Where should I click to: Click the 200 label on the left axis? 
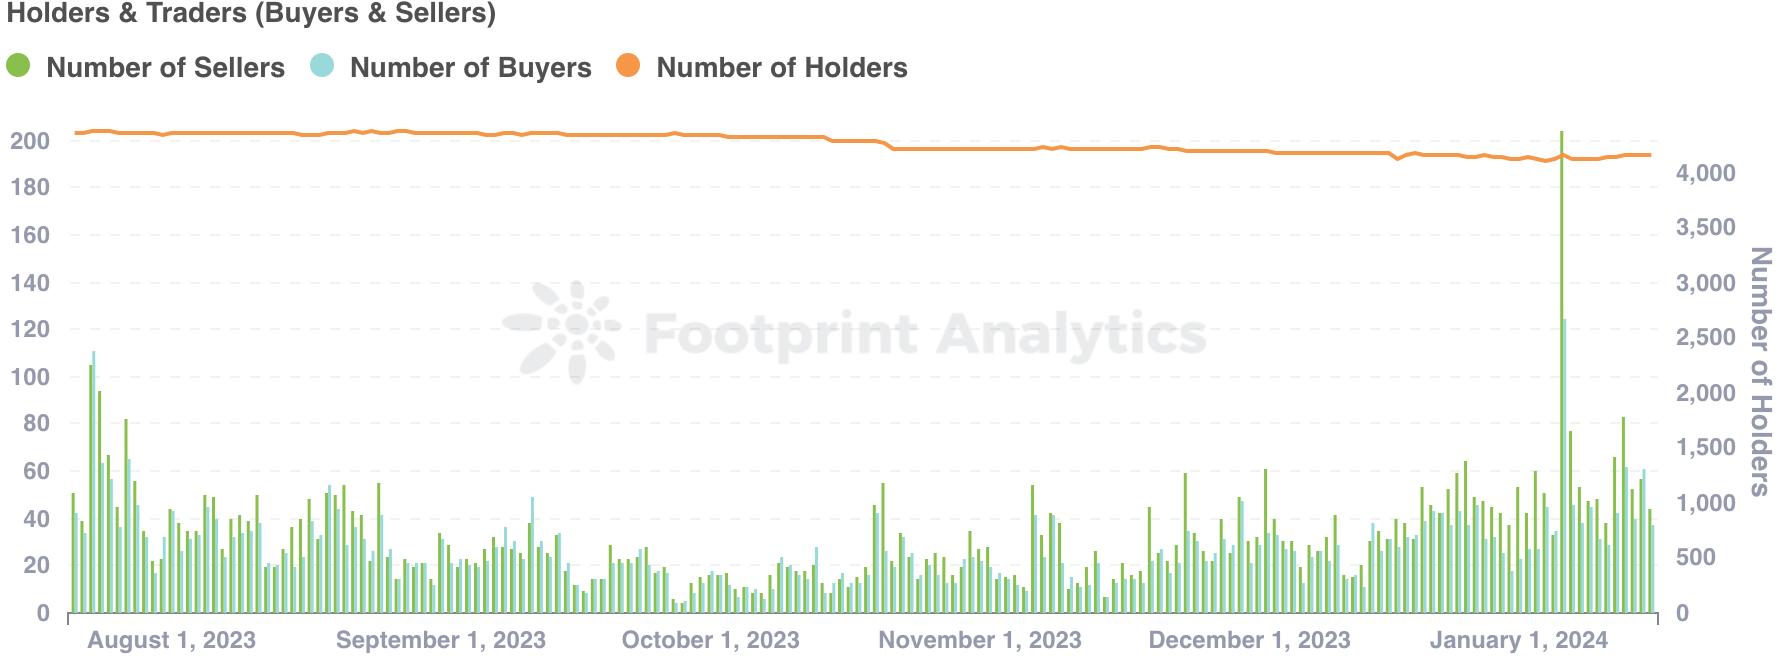click(x=30, y=141)
